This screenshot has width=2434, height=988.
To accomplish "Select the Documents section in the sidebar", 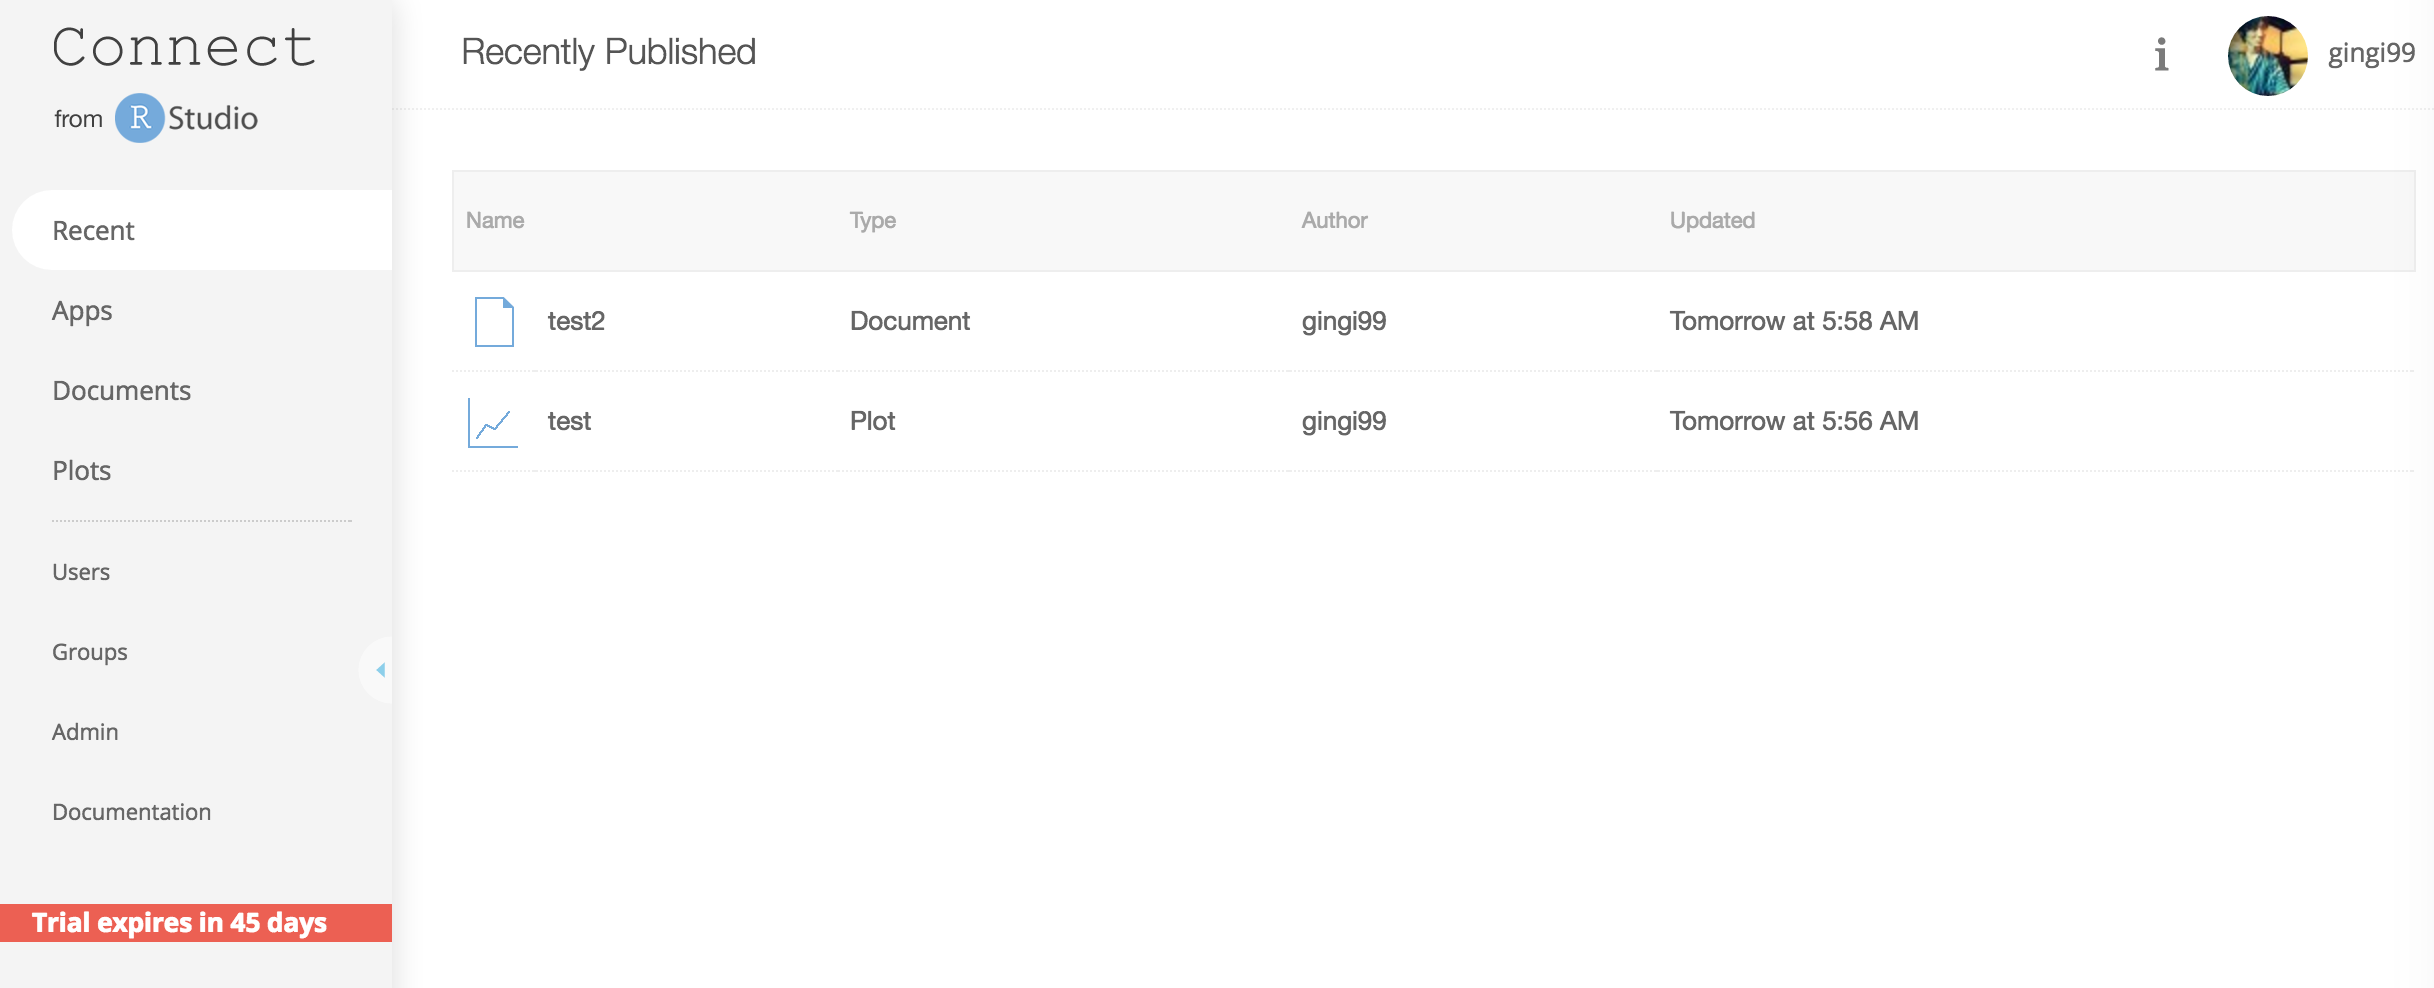I will click(121, 390).
